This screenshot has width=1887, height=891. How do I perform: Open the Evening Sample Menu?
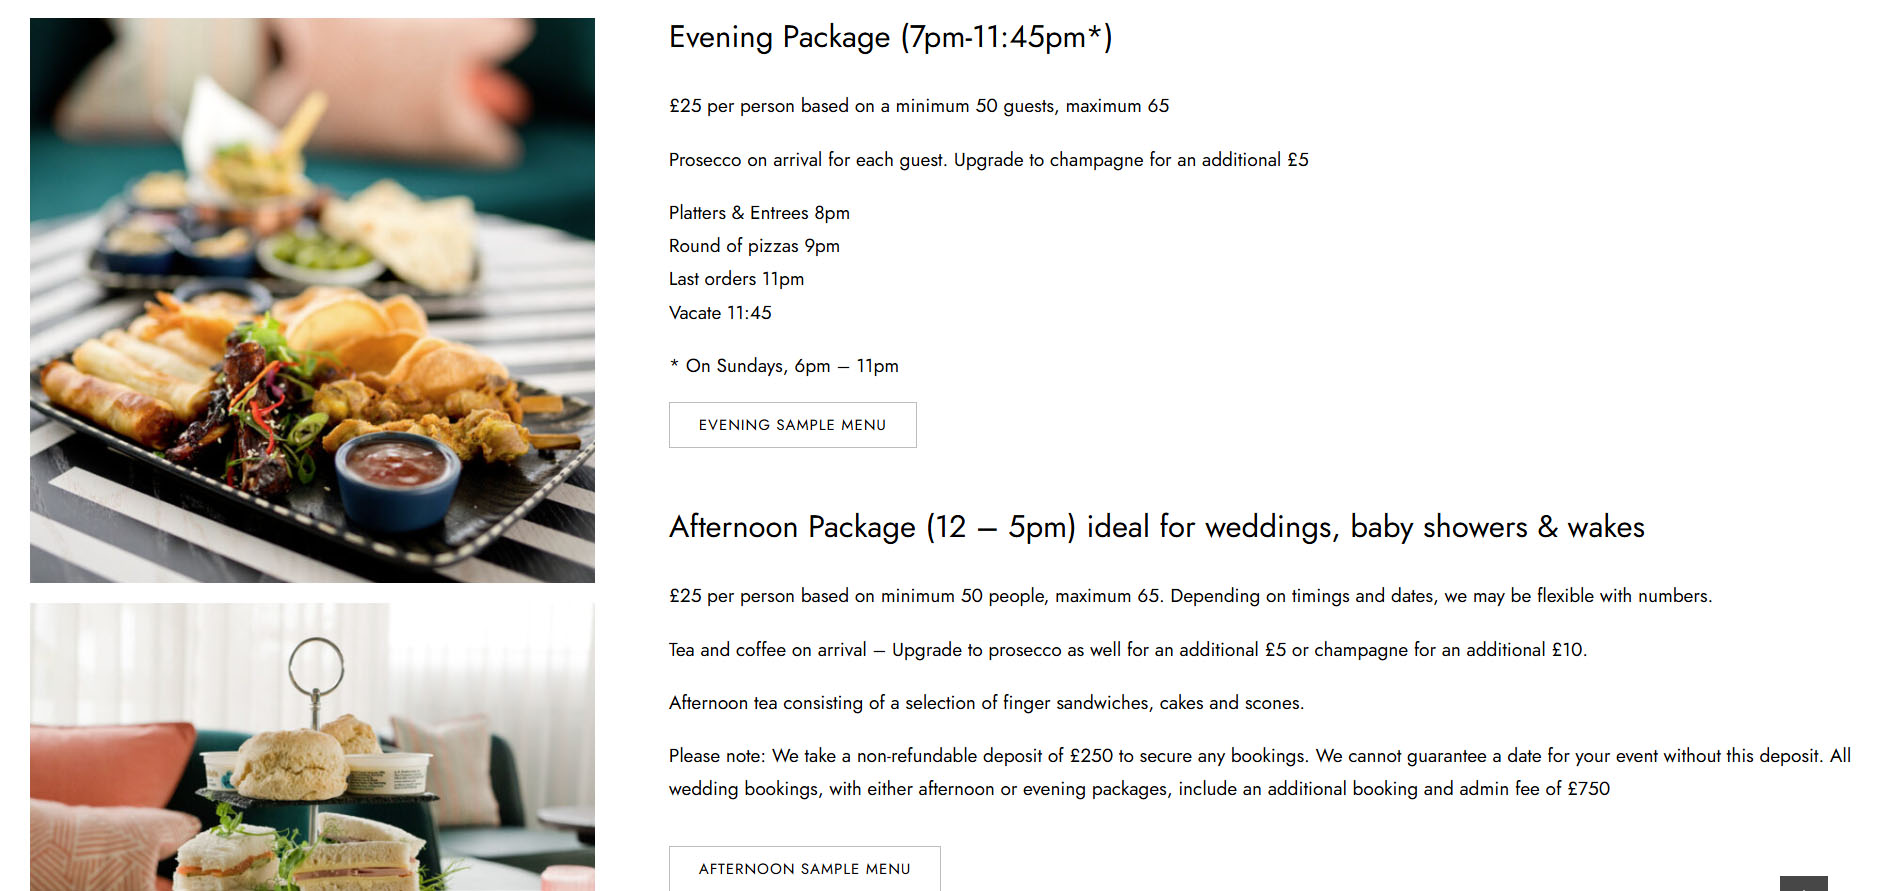(x=792, y=425)
